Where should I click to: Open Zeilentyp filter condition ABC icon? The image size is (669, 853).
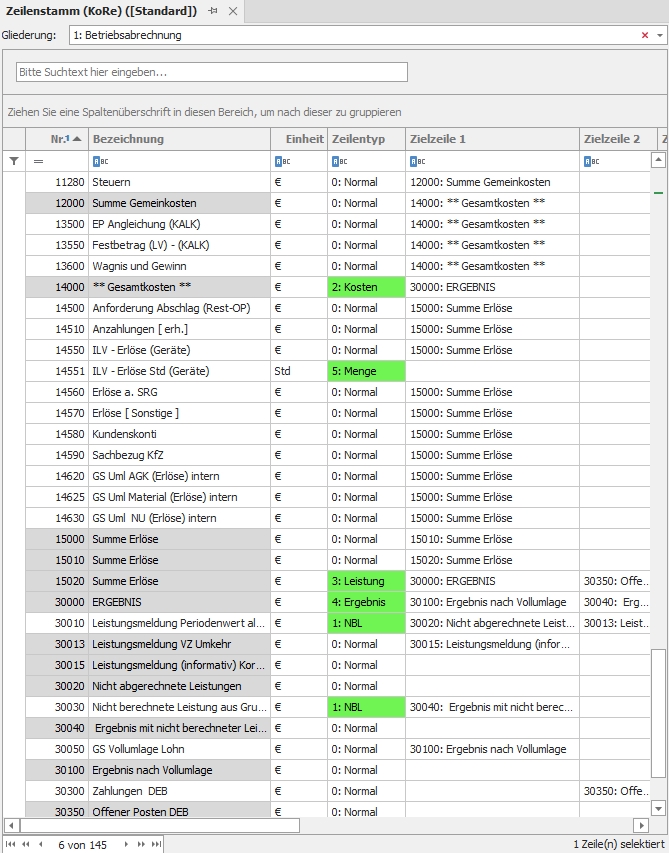pyautogui.click(x=338, y=161)
